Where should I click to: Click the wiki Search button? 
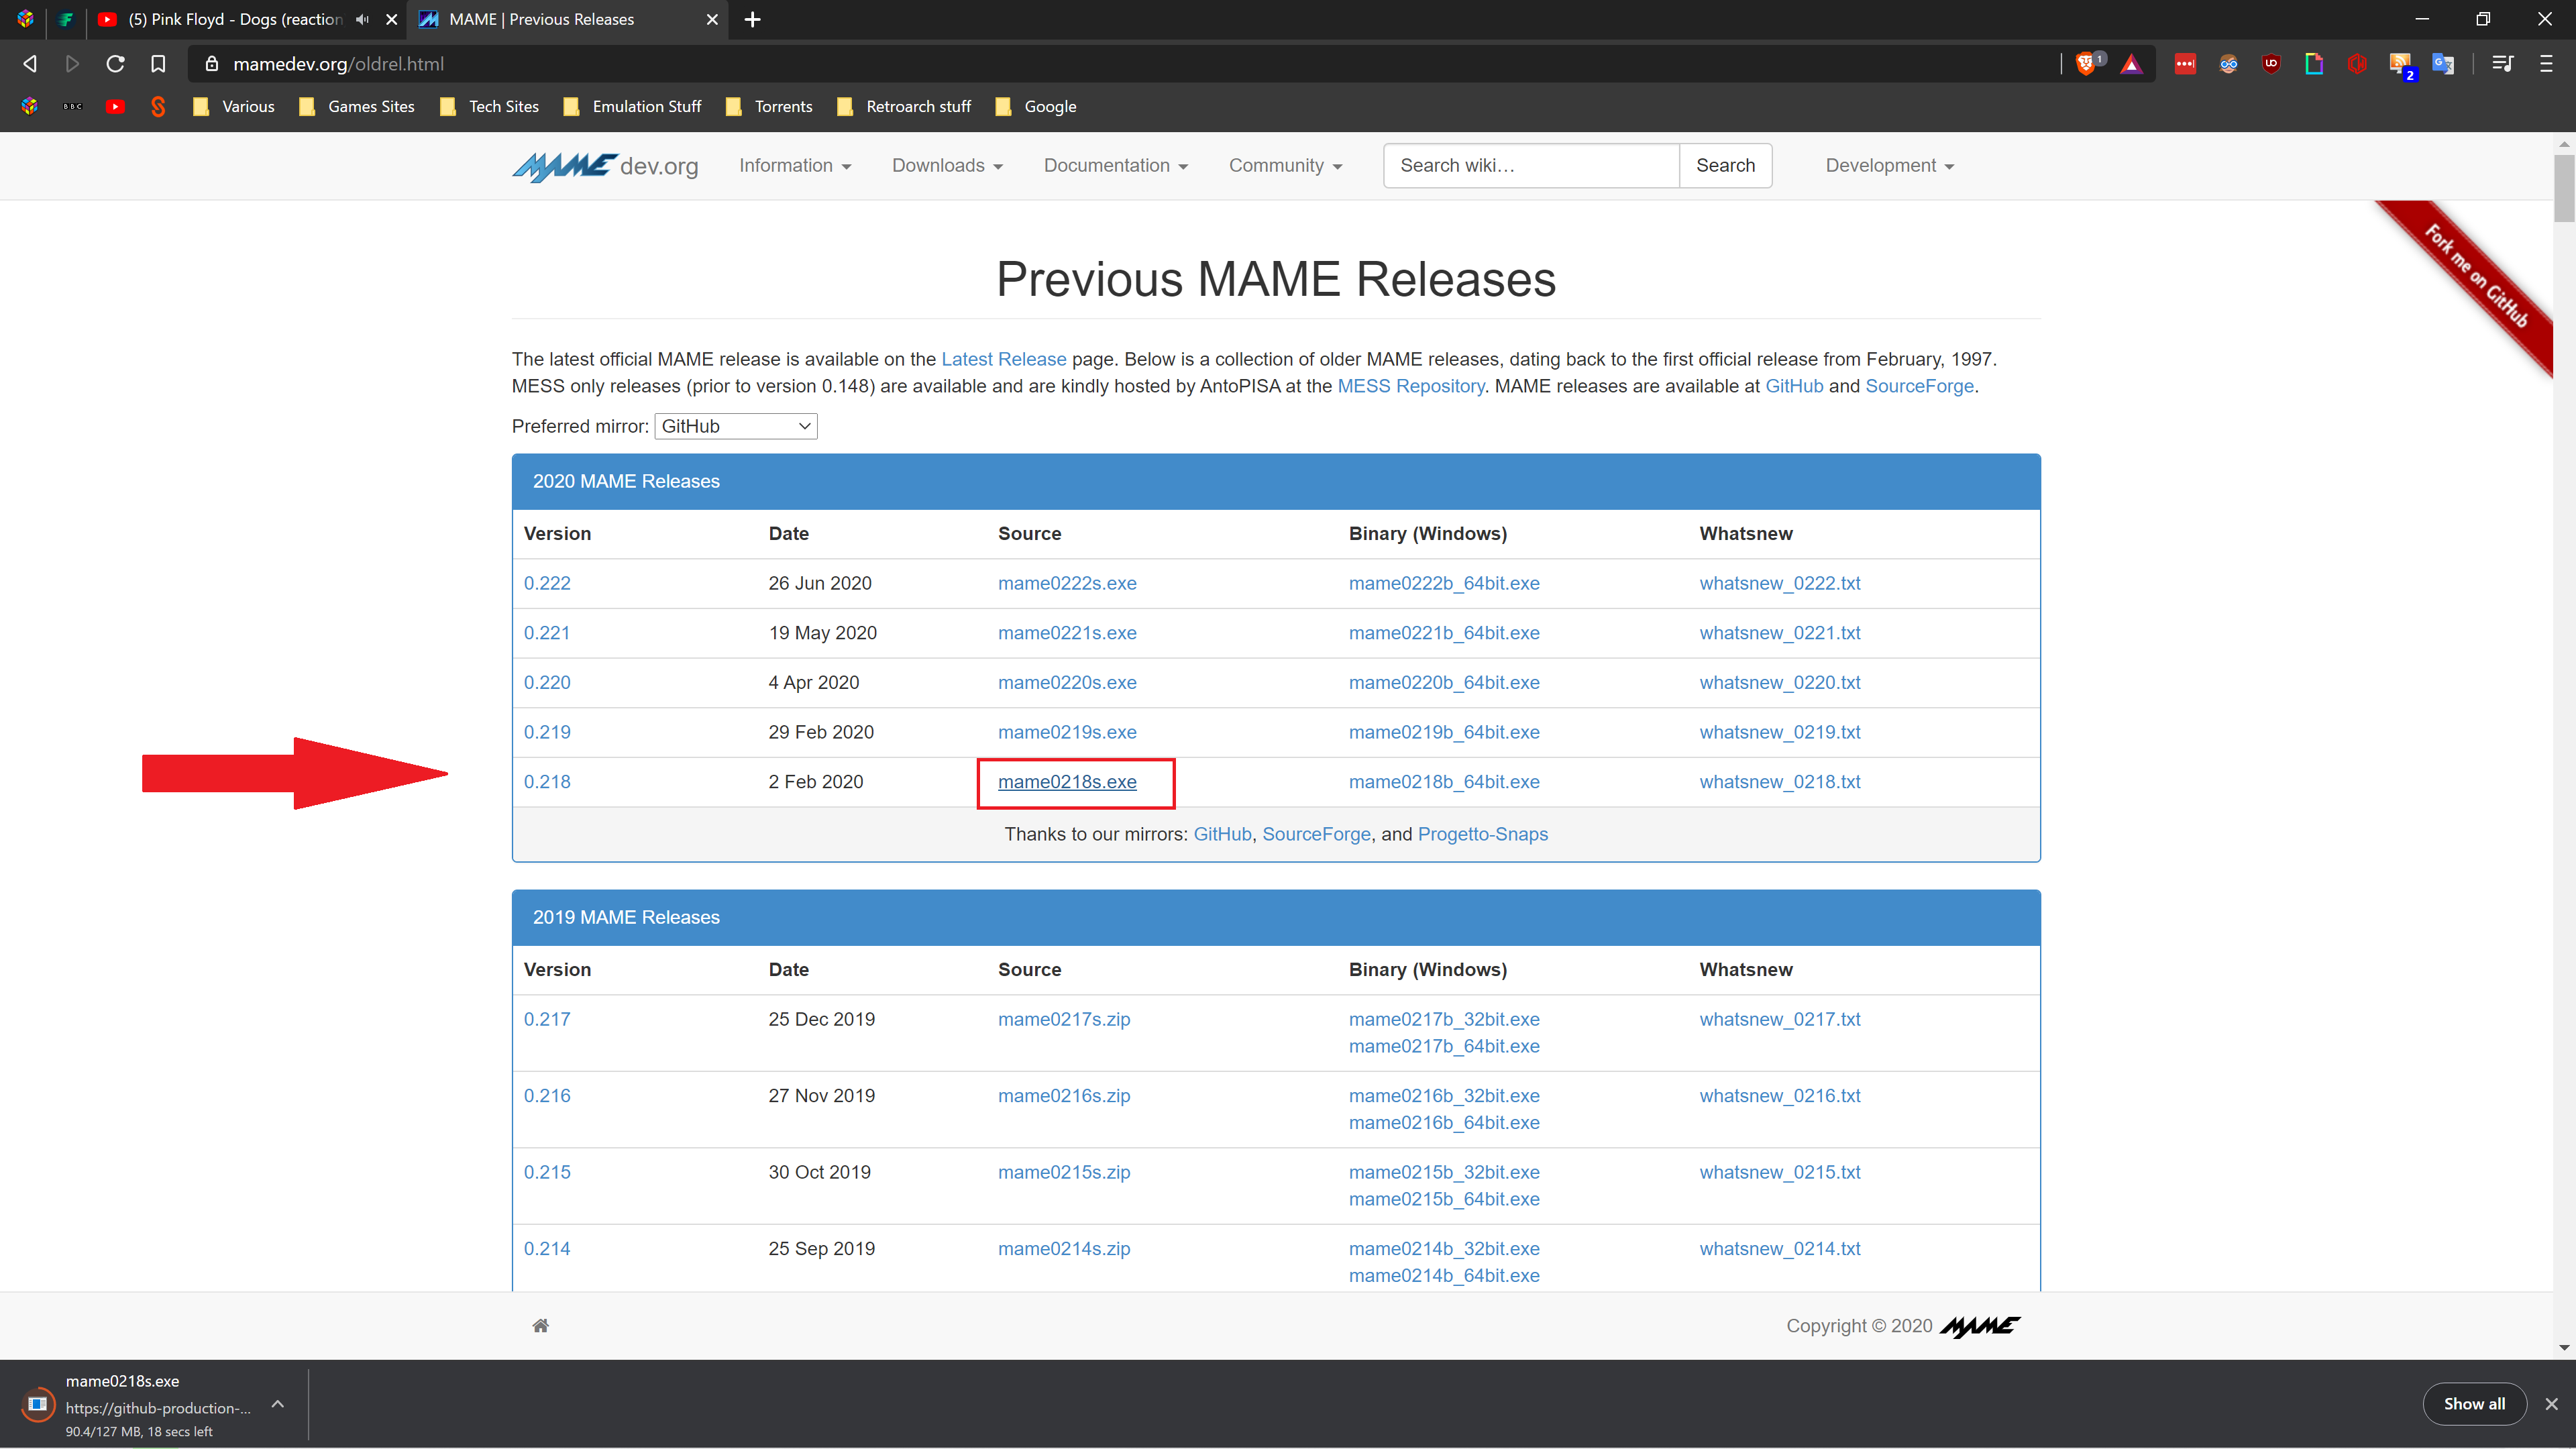point(1725,166)
